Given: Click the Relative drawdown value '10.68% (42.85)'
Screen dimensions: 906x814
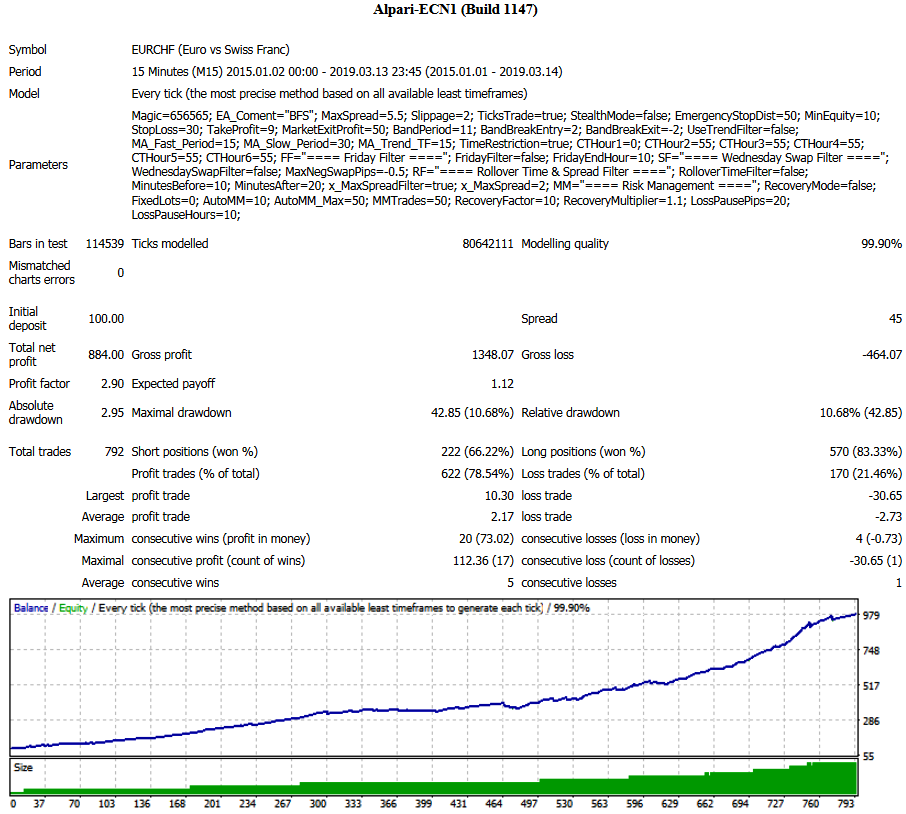Looking at the screenshot, I should [861, 412].
